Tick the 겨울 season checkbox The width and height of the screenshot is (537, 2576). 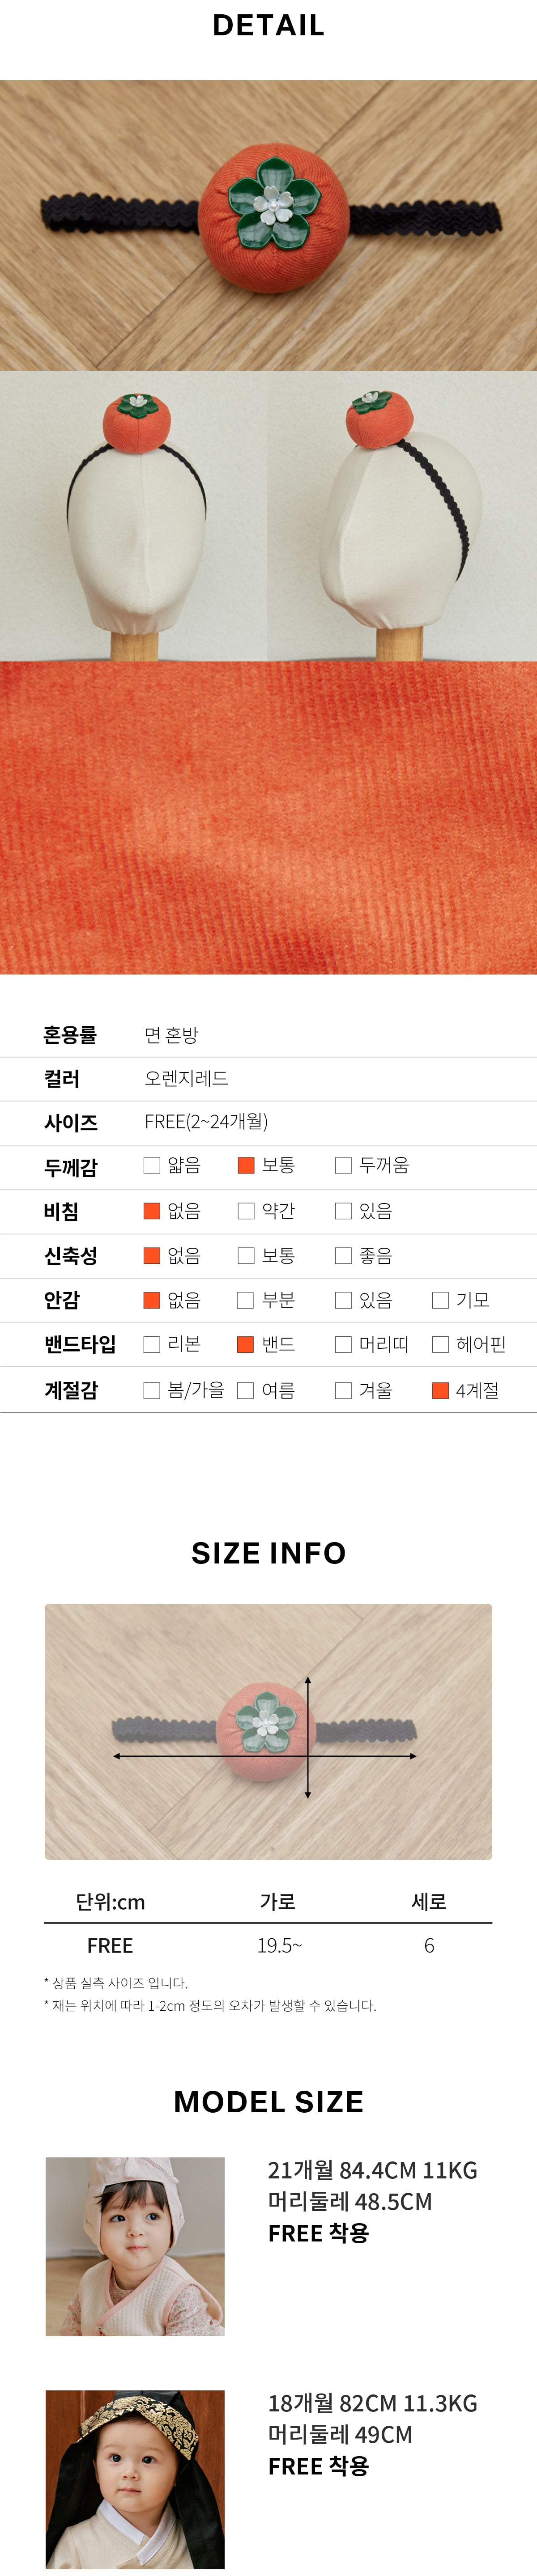[x=343, y=1390]
